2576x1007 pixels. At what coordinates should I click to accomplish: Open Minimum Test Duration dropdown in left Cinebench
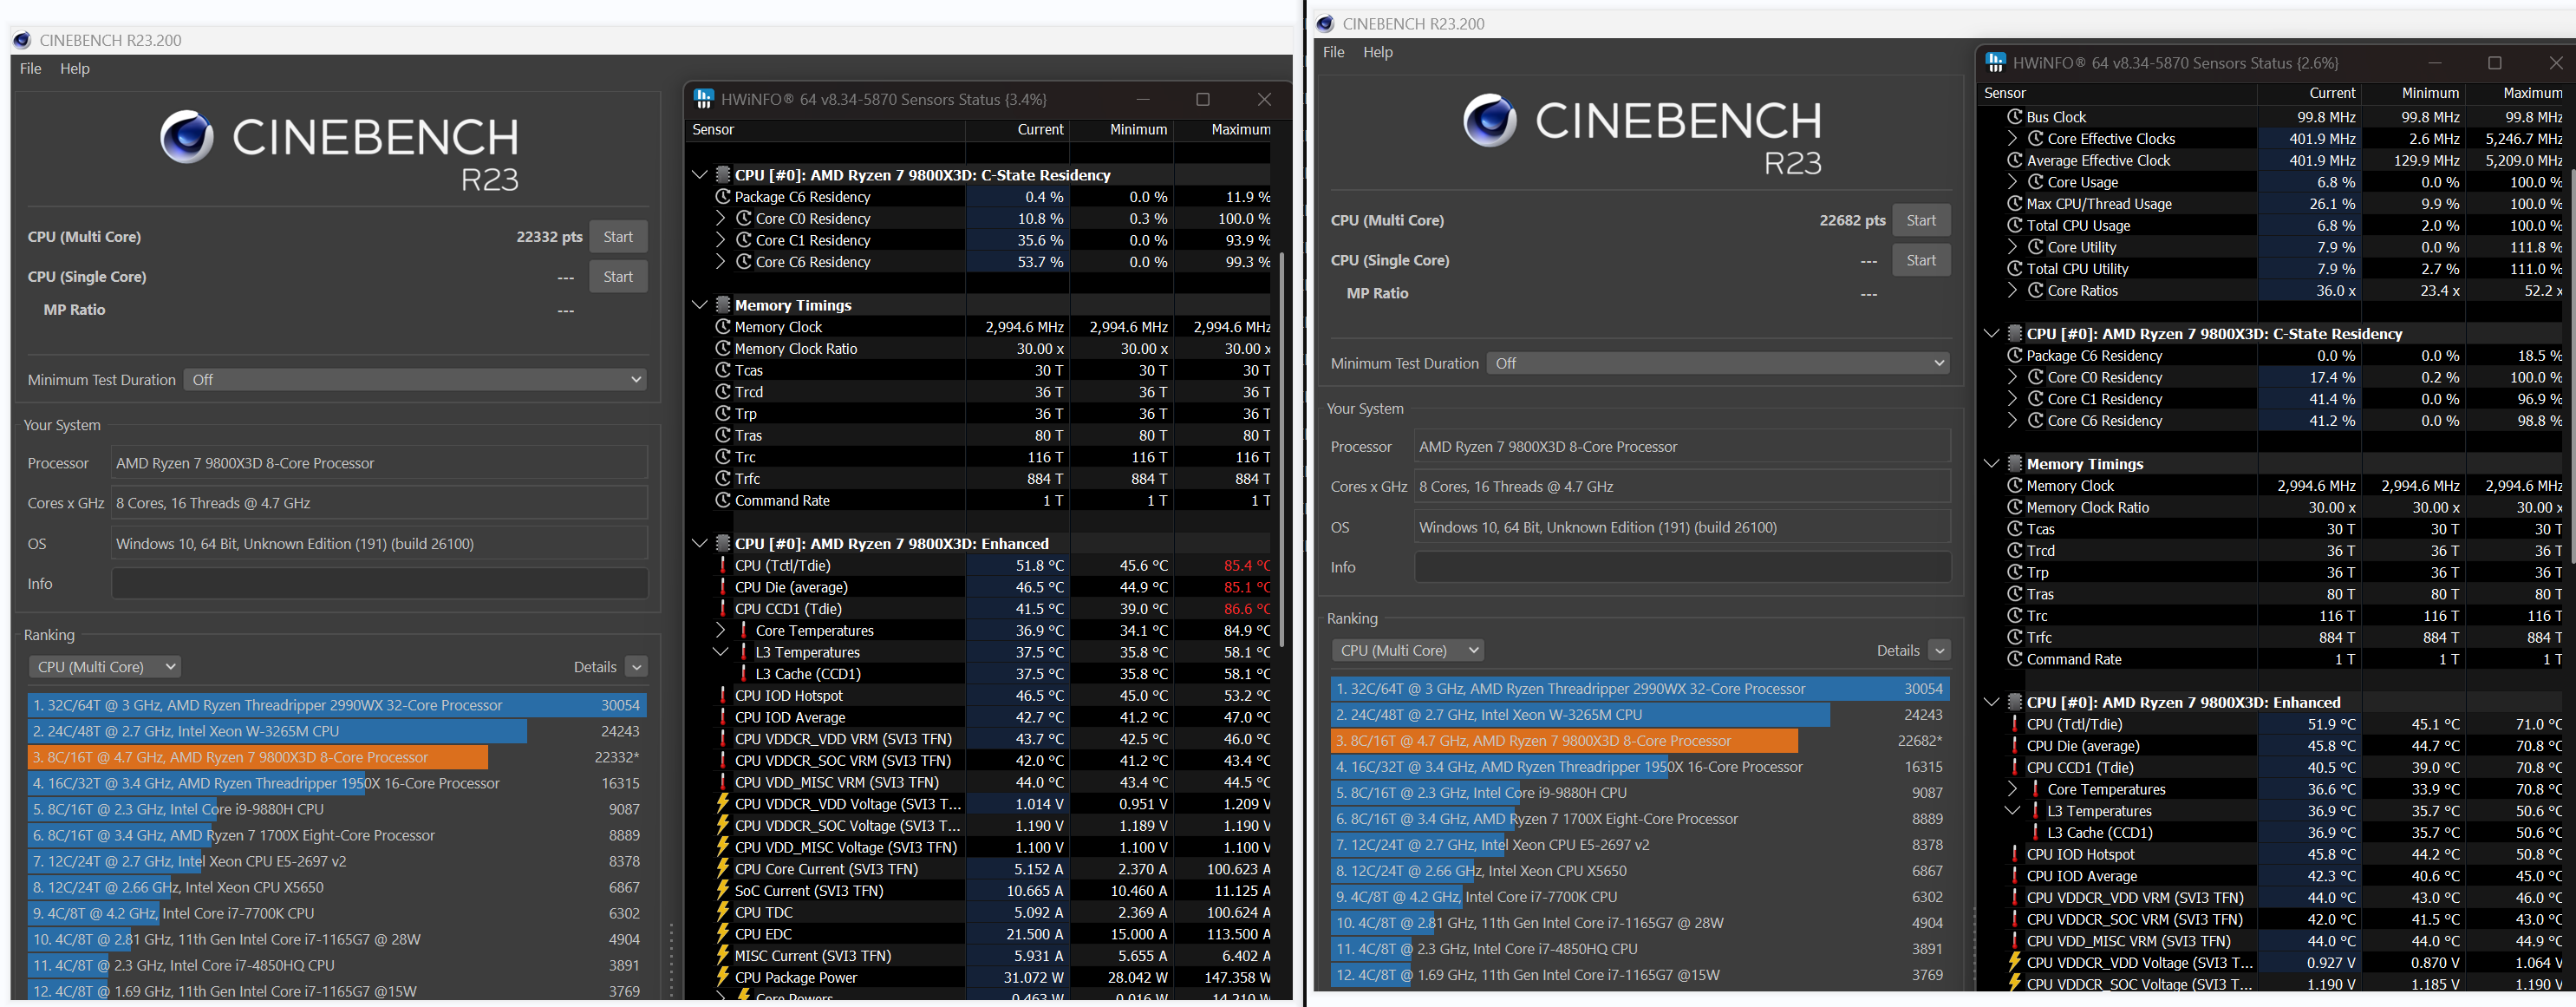(415, 379)
